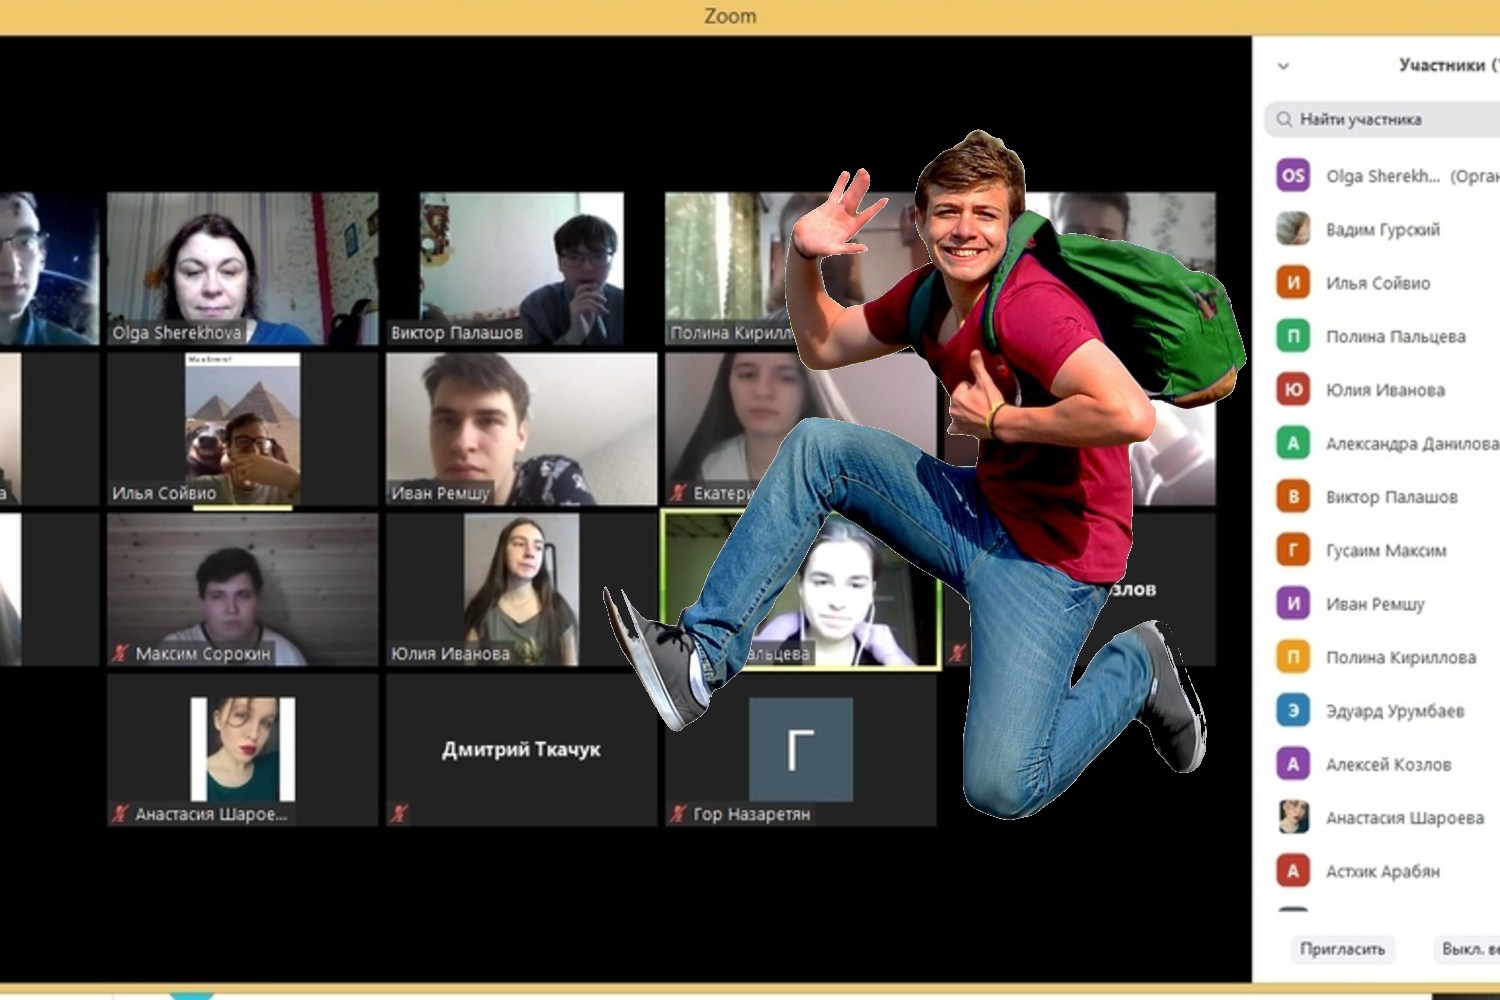Viewport: 1500px width, 1000px height.
Task: Click muted mic icon on Екатери... tile
Action: tap(678, 492)
